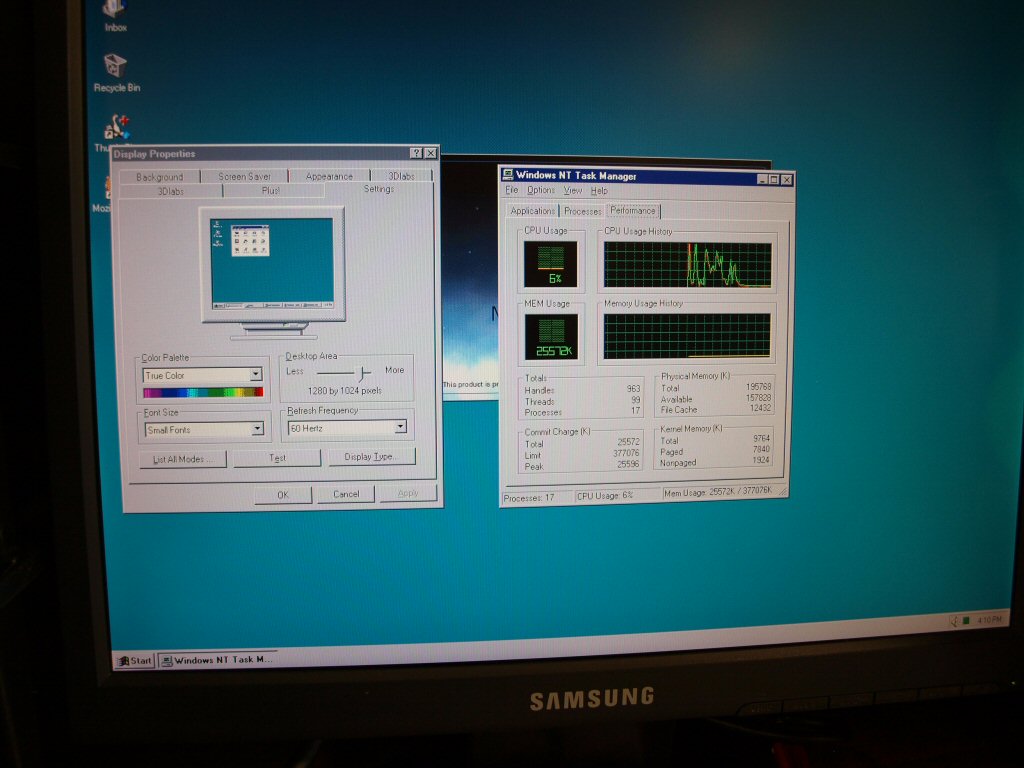Screen dimensions: 1024x768
Task: Click the taskbar clock showing 4:10 PM
Action: [x=989, y=618]
